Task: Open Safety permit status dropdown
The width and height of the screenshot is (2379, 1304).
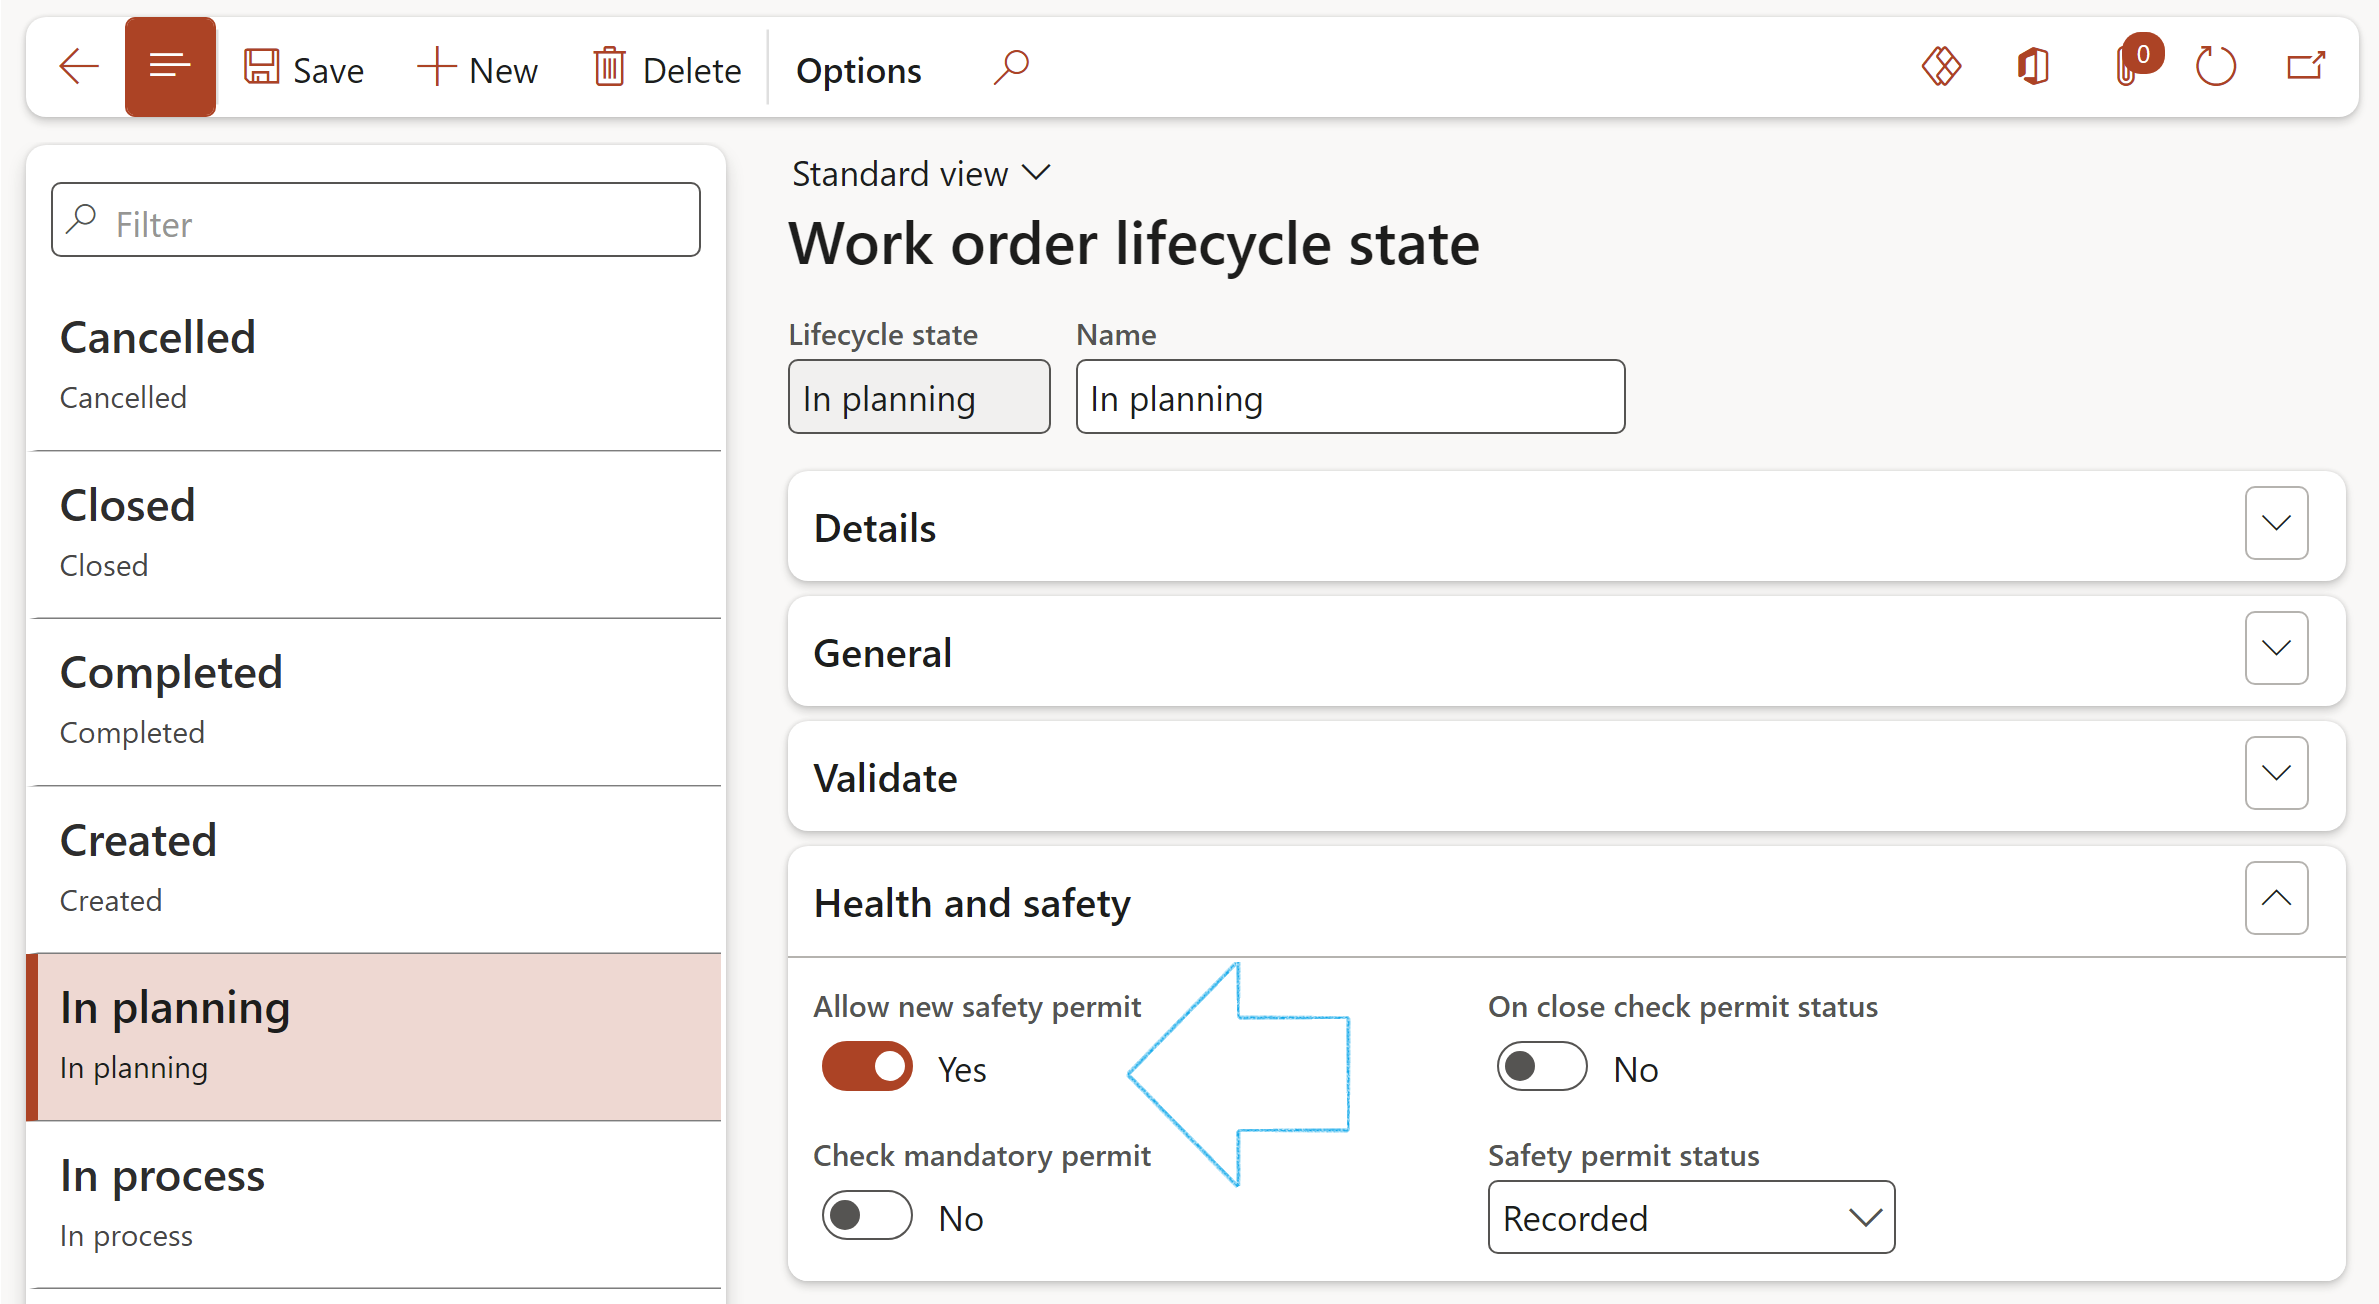Action: [1691, 1217]
